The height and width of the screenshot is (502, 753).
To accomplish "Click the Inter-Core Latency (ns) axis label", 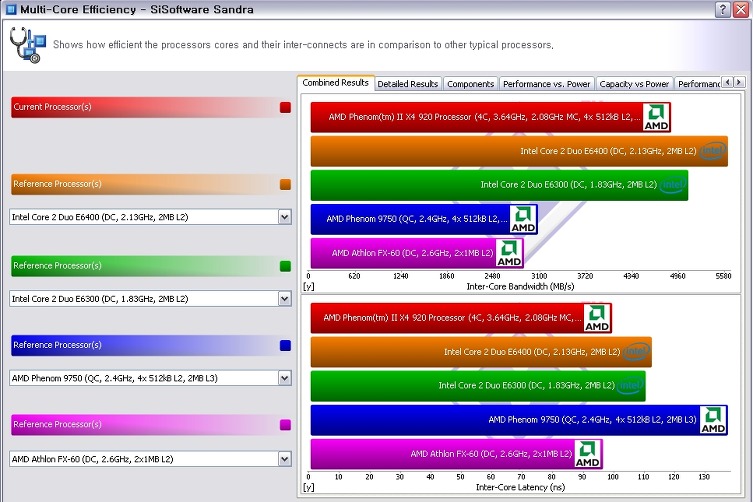I will click(x=520, y=488).
